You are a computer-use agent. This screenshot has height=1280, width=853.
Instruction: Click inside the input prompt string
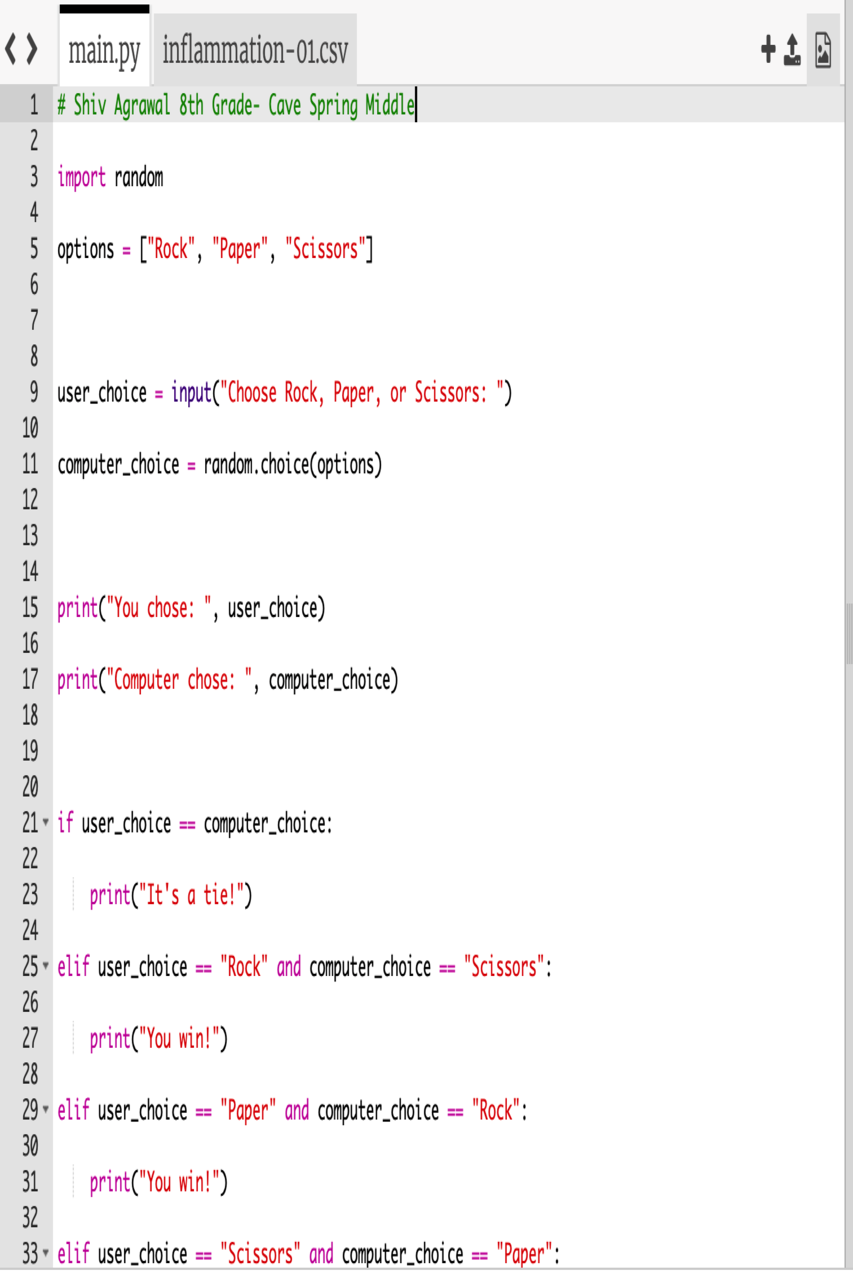pyautogui.click(x=360, y=393)
